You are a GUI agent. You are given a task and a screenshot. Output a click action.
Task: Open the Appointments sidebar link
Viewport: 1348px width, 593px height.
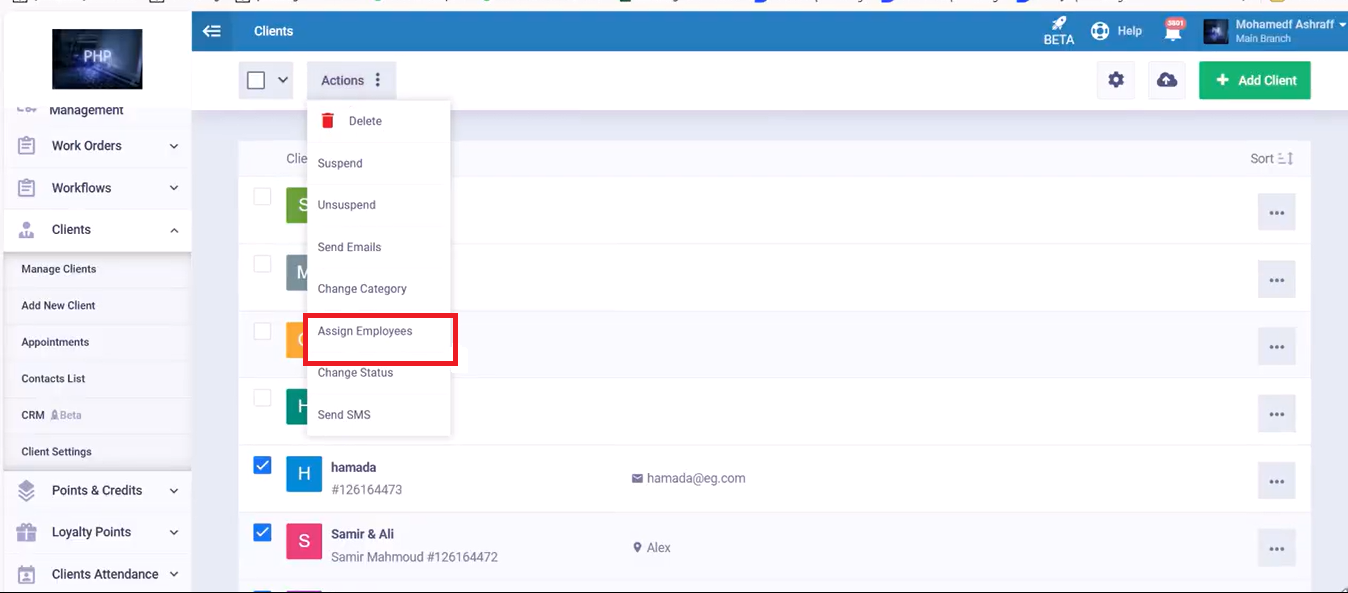click(x=55, y=342)
